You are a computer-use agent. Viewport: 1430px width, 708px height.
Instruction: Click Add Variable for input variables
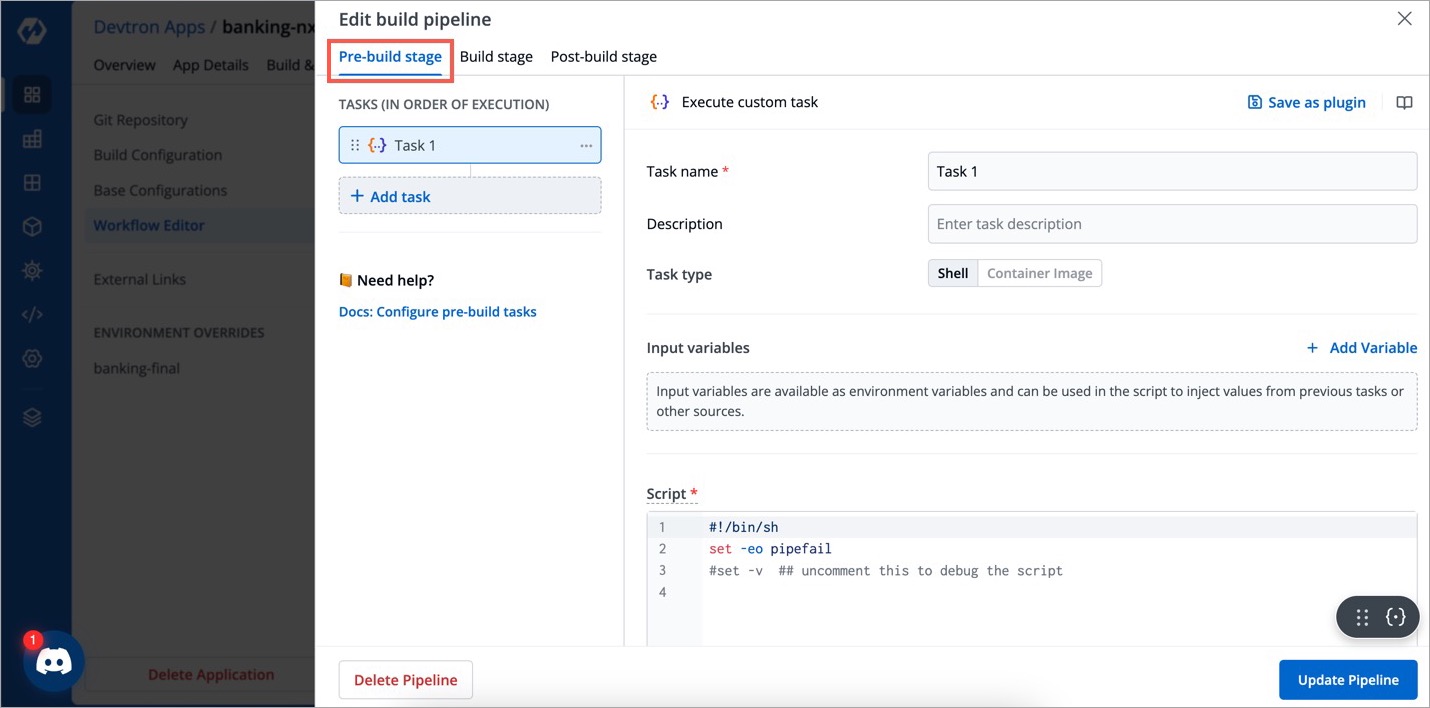[1362, 348]
